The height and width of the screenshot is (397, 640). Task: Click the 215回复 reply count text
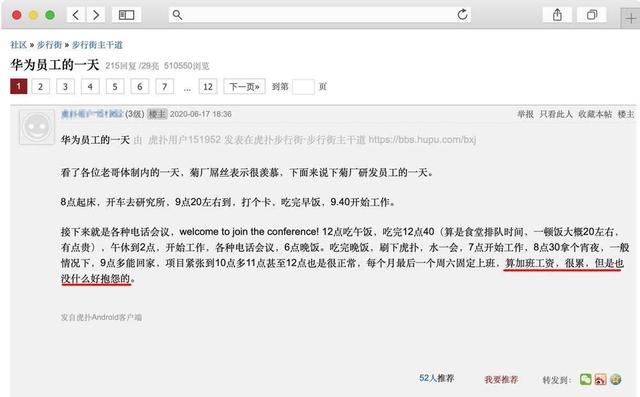click(120, 66)
